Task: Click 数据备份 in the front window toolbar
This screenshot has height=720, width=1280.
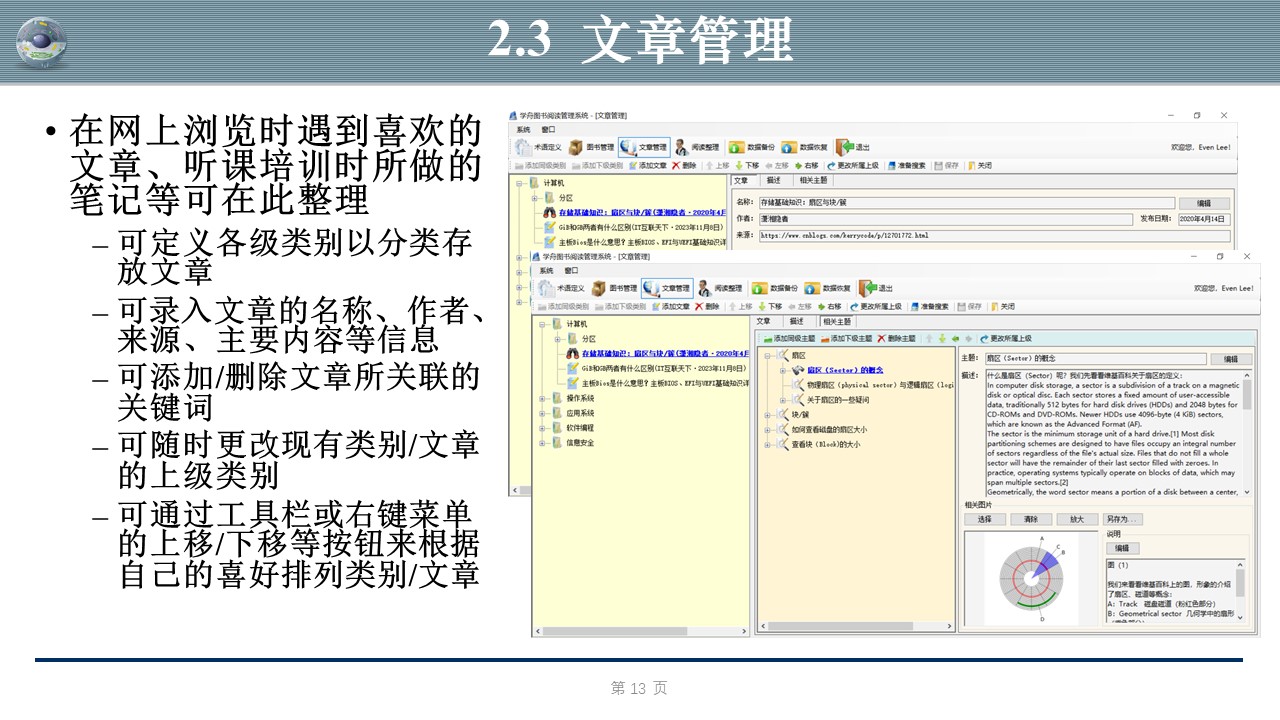Action: [774, 288]
